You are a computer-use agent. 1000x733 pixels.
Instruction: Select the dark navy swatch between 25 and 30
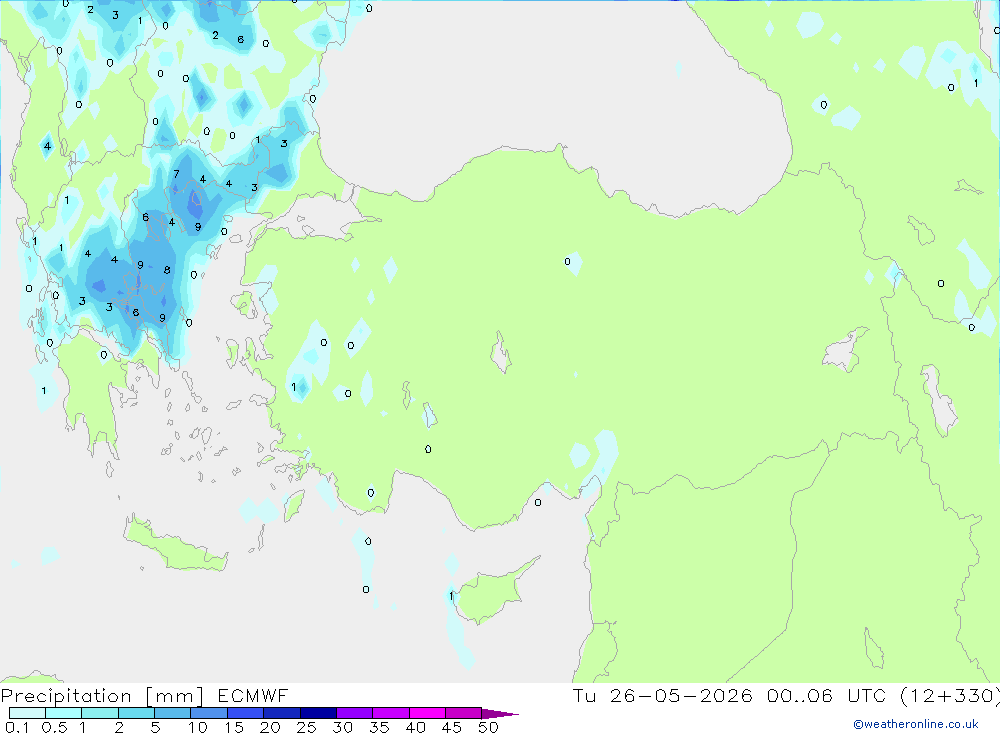pyautogui.click(x=318, y=713)
